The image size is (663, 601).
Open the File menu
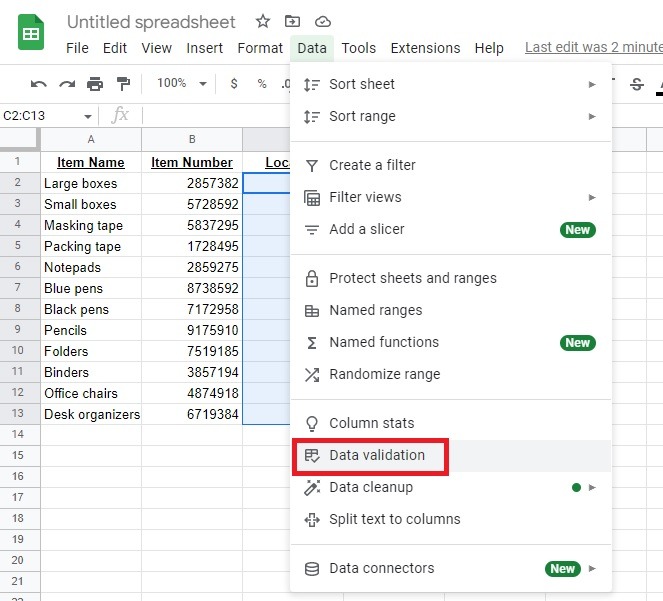click(77, 48)
